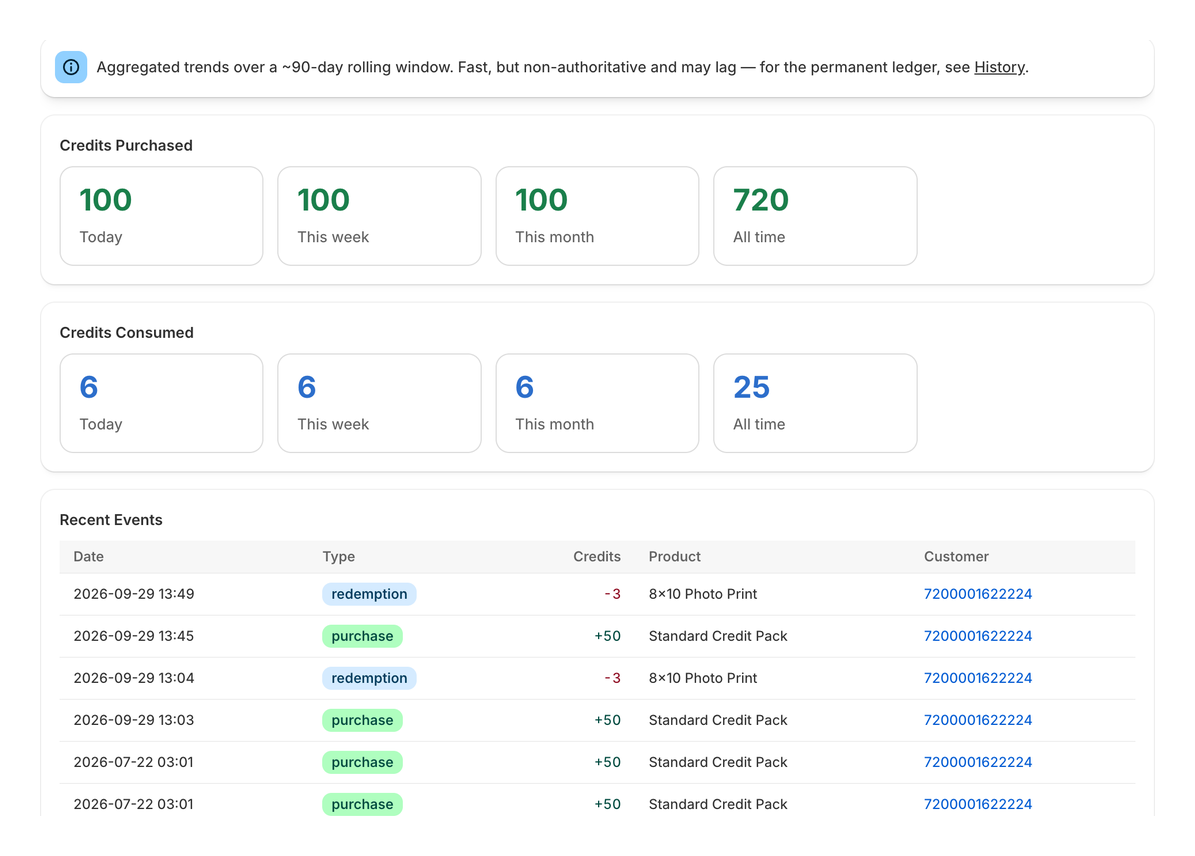Screen dimensions: 1195x856
Task: Click the -3 credits value at 13:49
Action: pos(613,594)
